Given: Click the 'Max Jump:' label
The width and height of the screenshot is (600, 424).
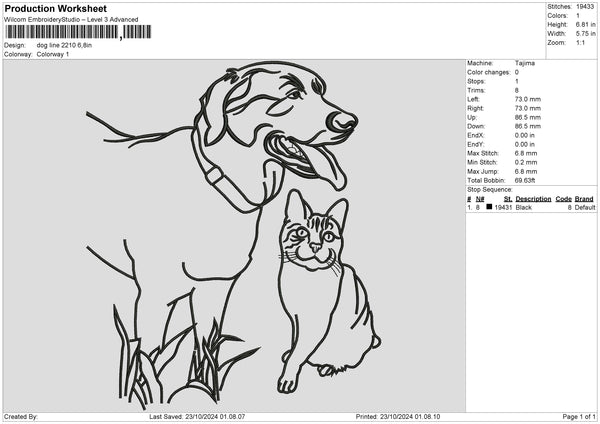Looking at the screenshot, I should [483, 171].
